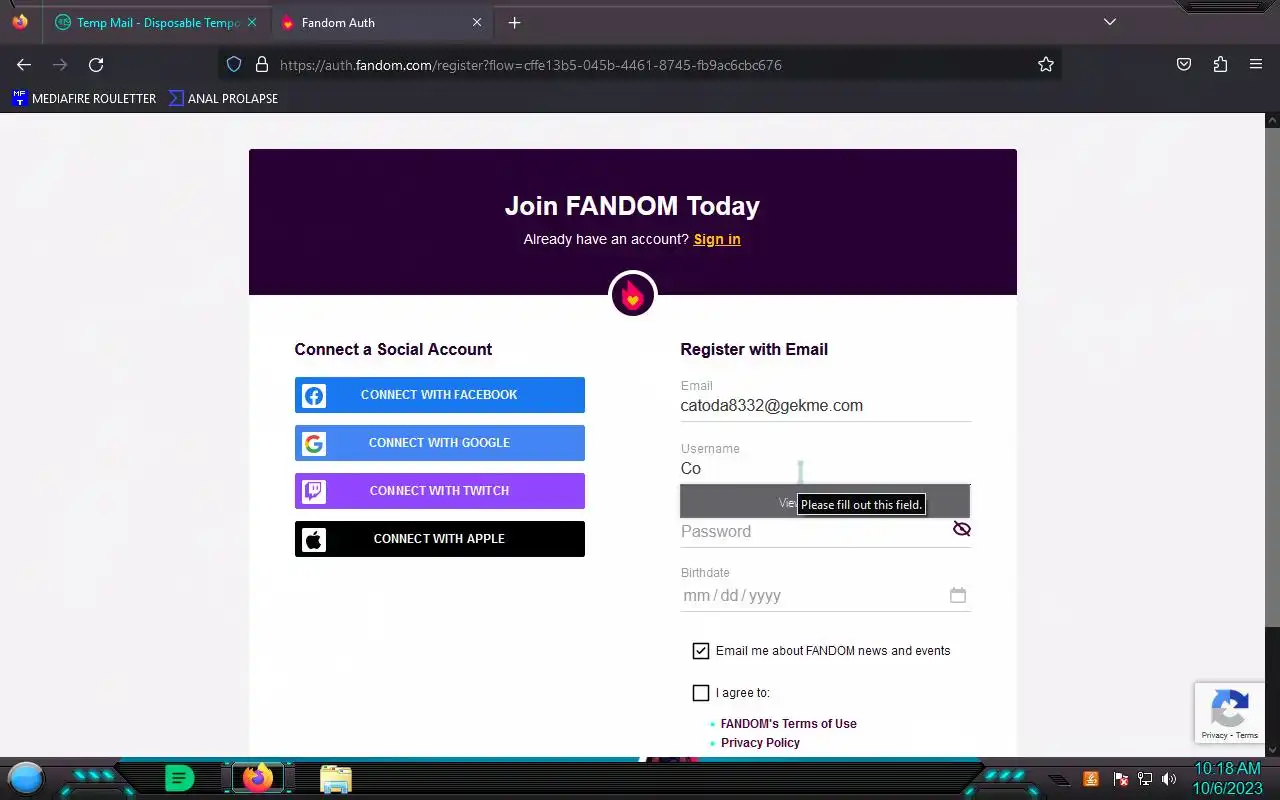Click the Connect a Social Account heading
Image resolution: width=1280 pixels, height=800 pixels.
click(x=393, y=349)
